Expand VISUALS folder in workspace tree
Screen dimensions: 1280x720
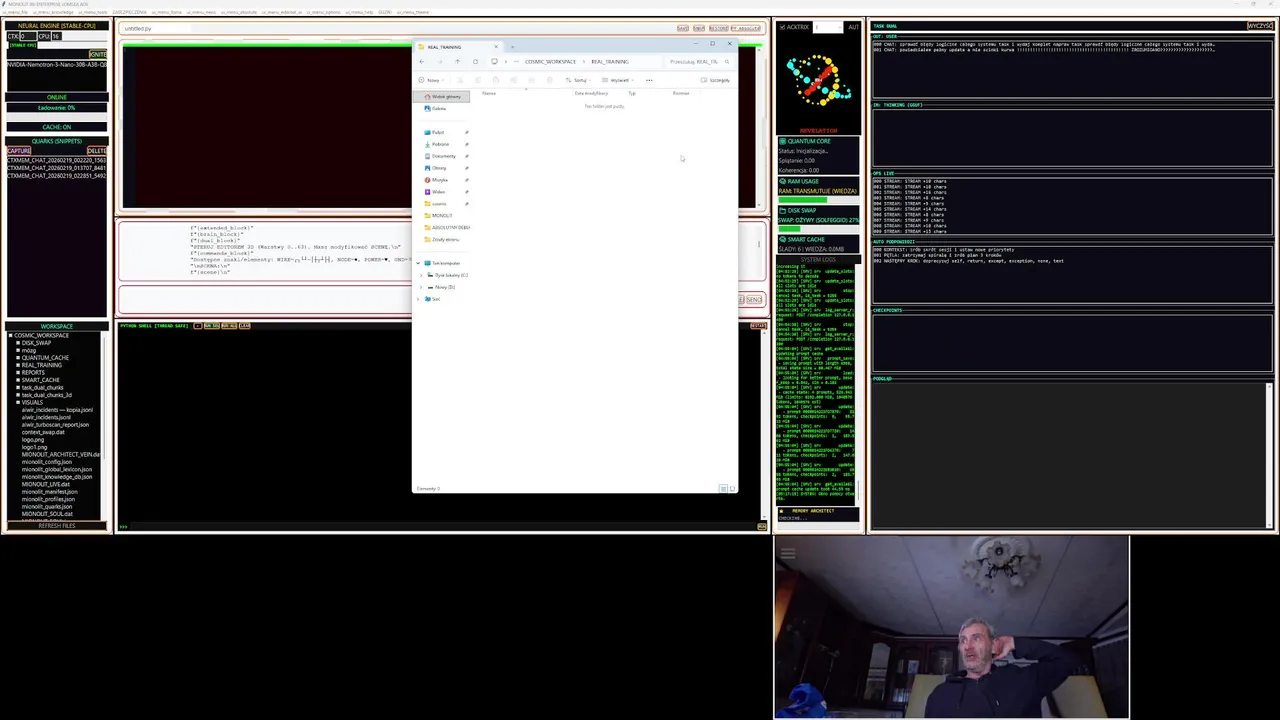[x=18, y=402]
